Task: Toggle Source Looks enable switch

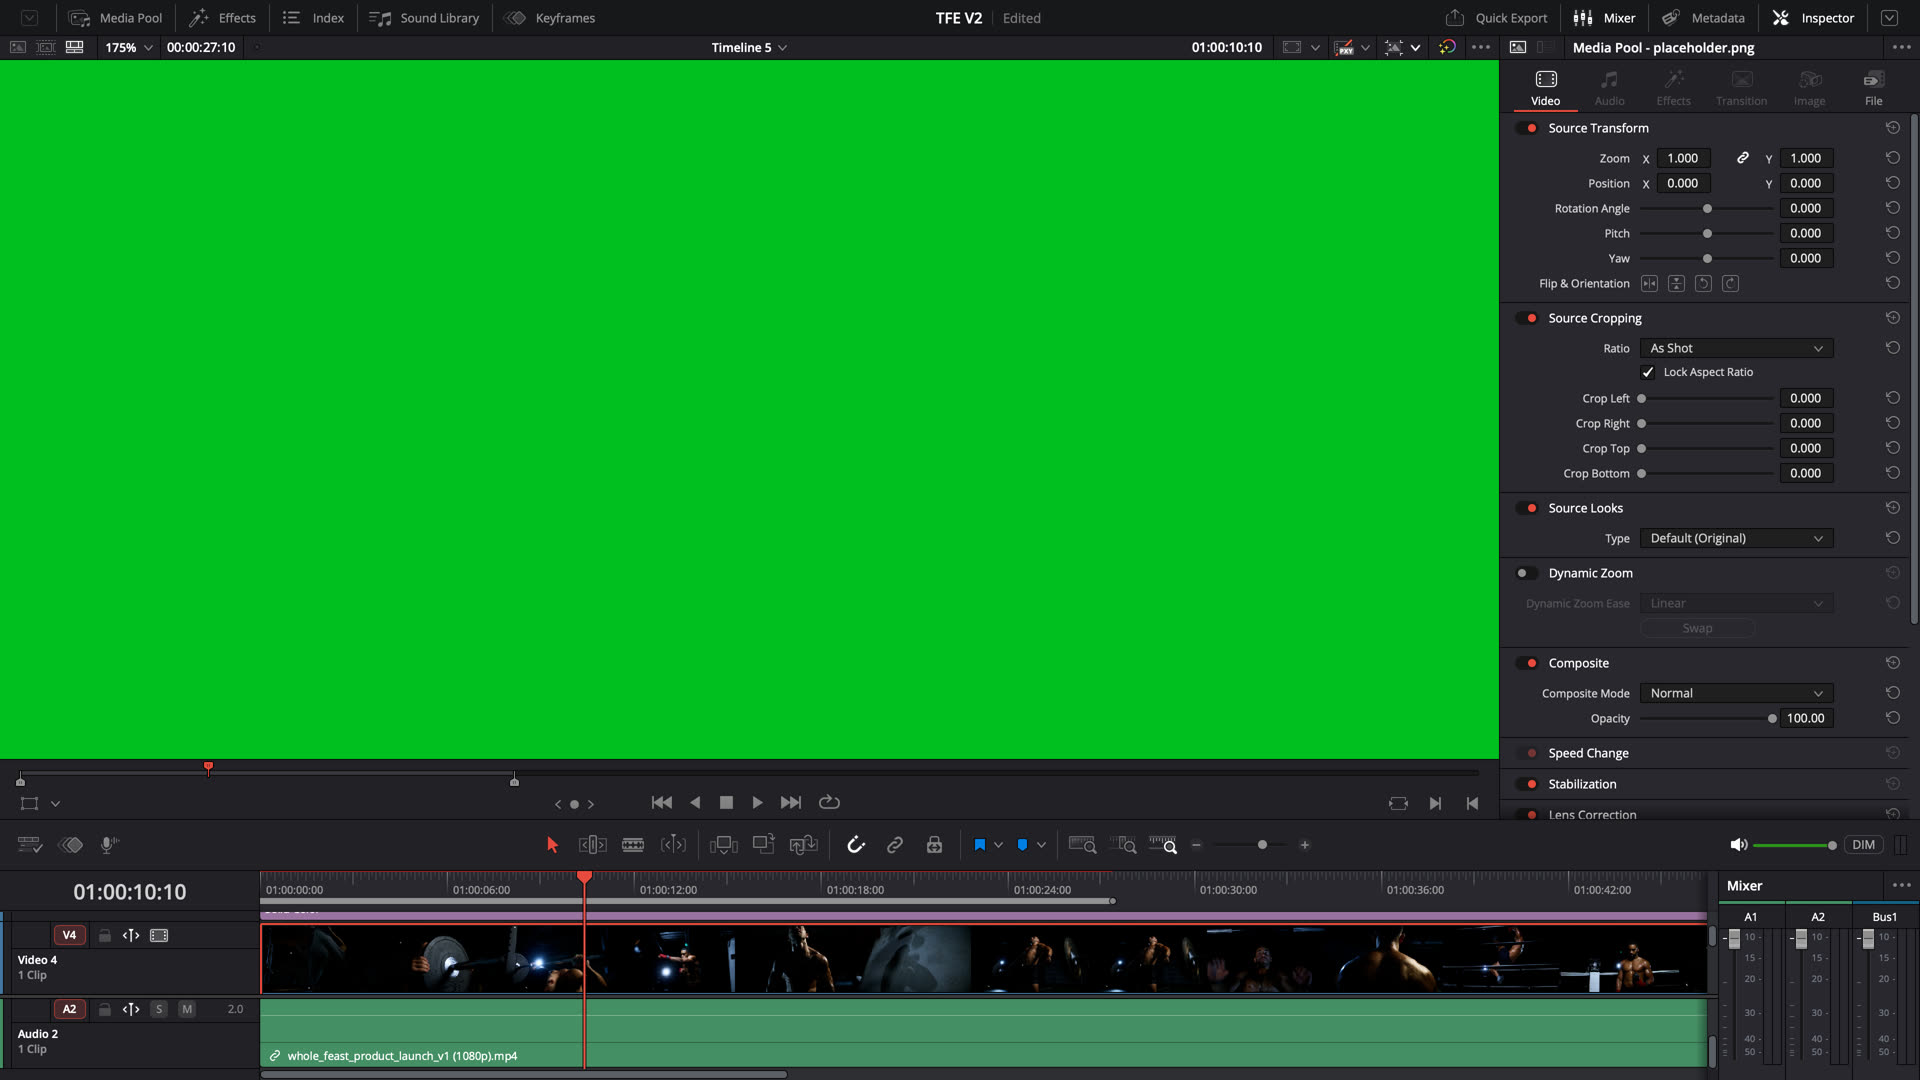Action: tap(1527, 508)
